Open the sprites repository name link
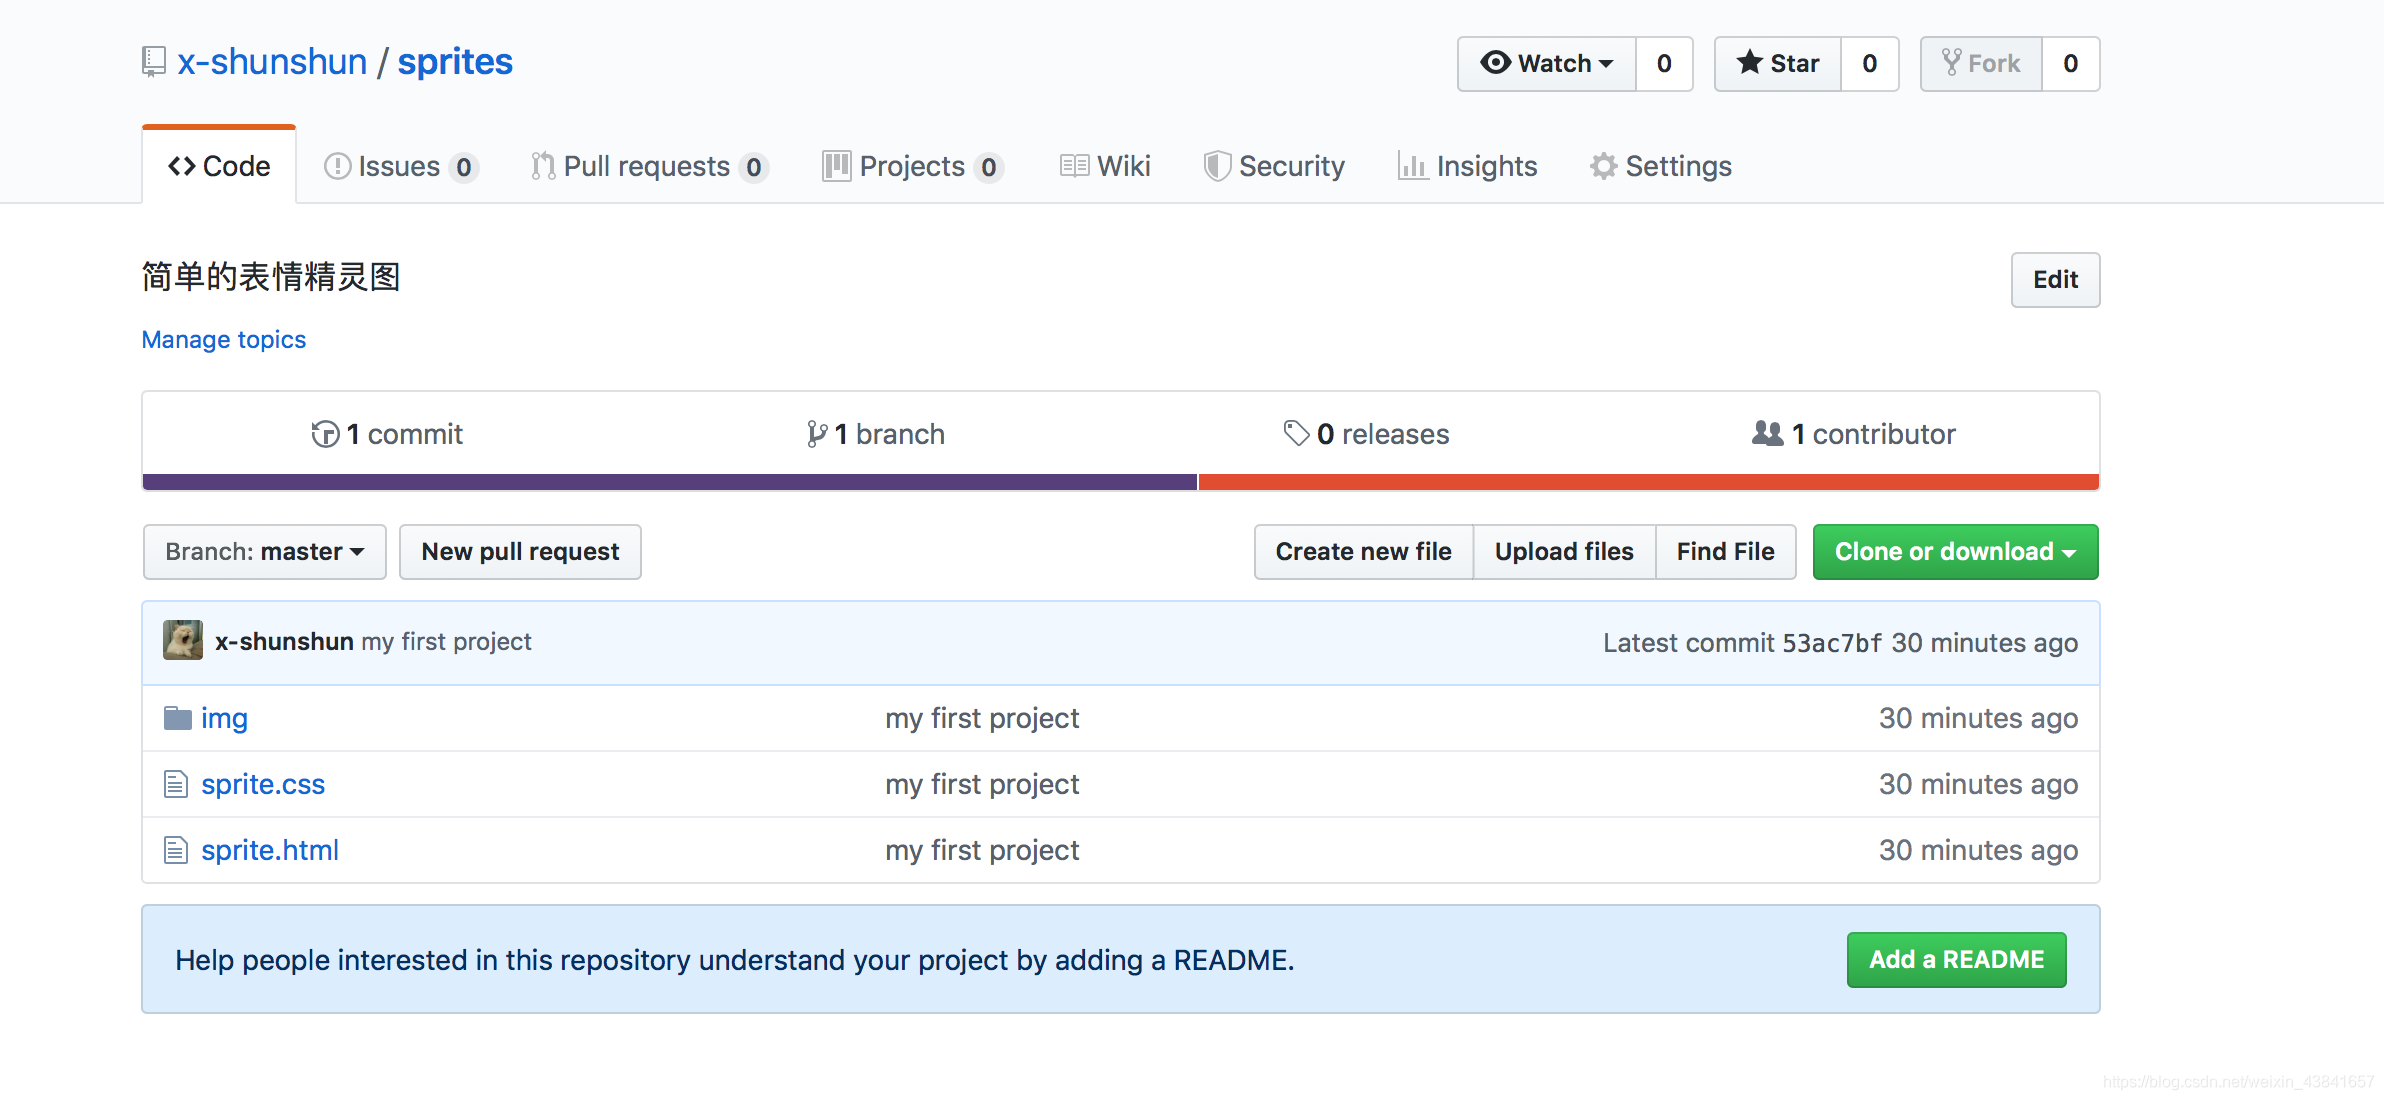The height and width of the screenshot is (1100, 2384). 455,62
